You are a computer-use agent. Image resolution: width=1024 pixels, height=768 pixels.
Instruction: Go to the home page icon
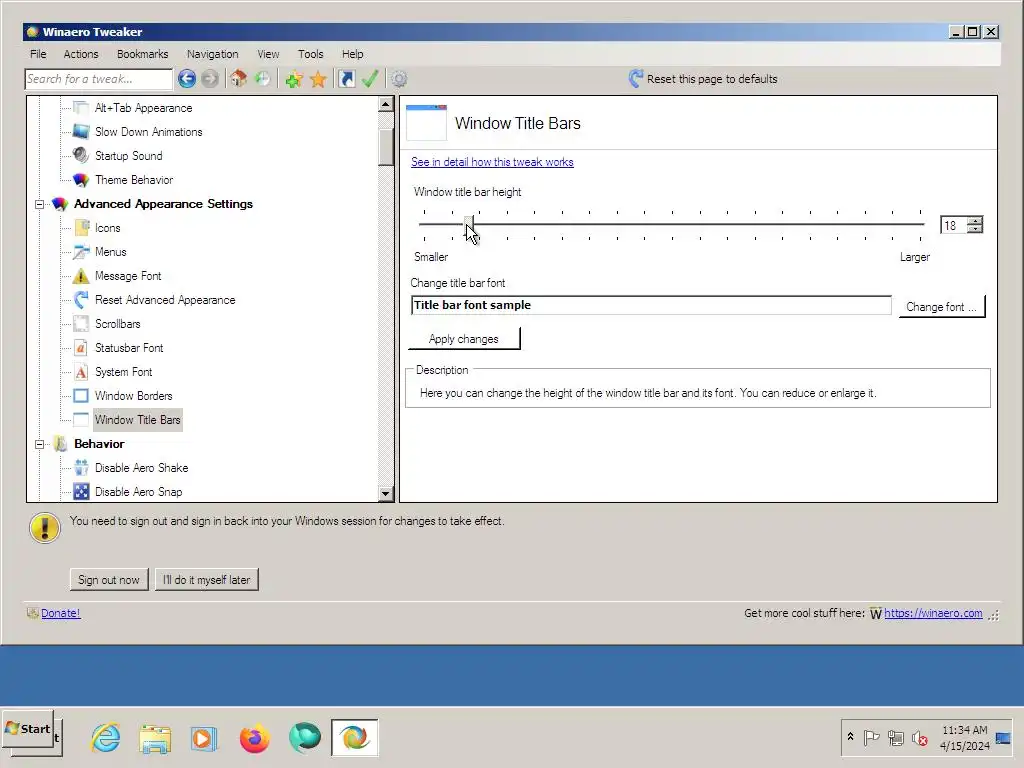coord(238,79)
